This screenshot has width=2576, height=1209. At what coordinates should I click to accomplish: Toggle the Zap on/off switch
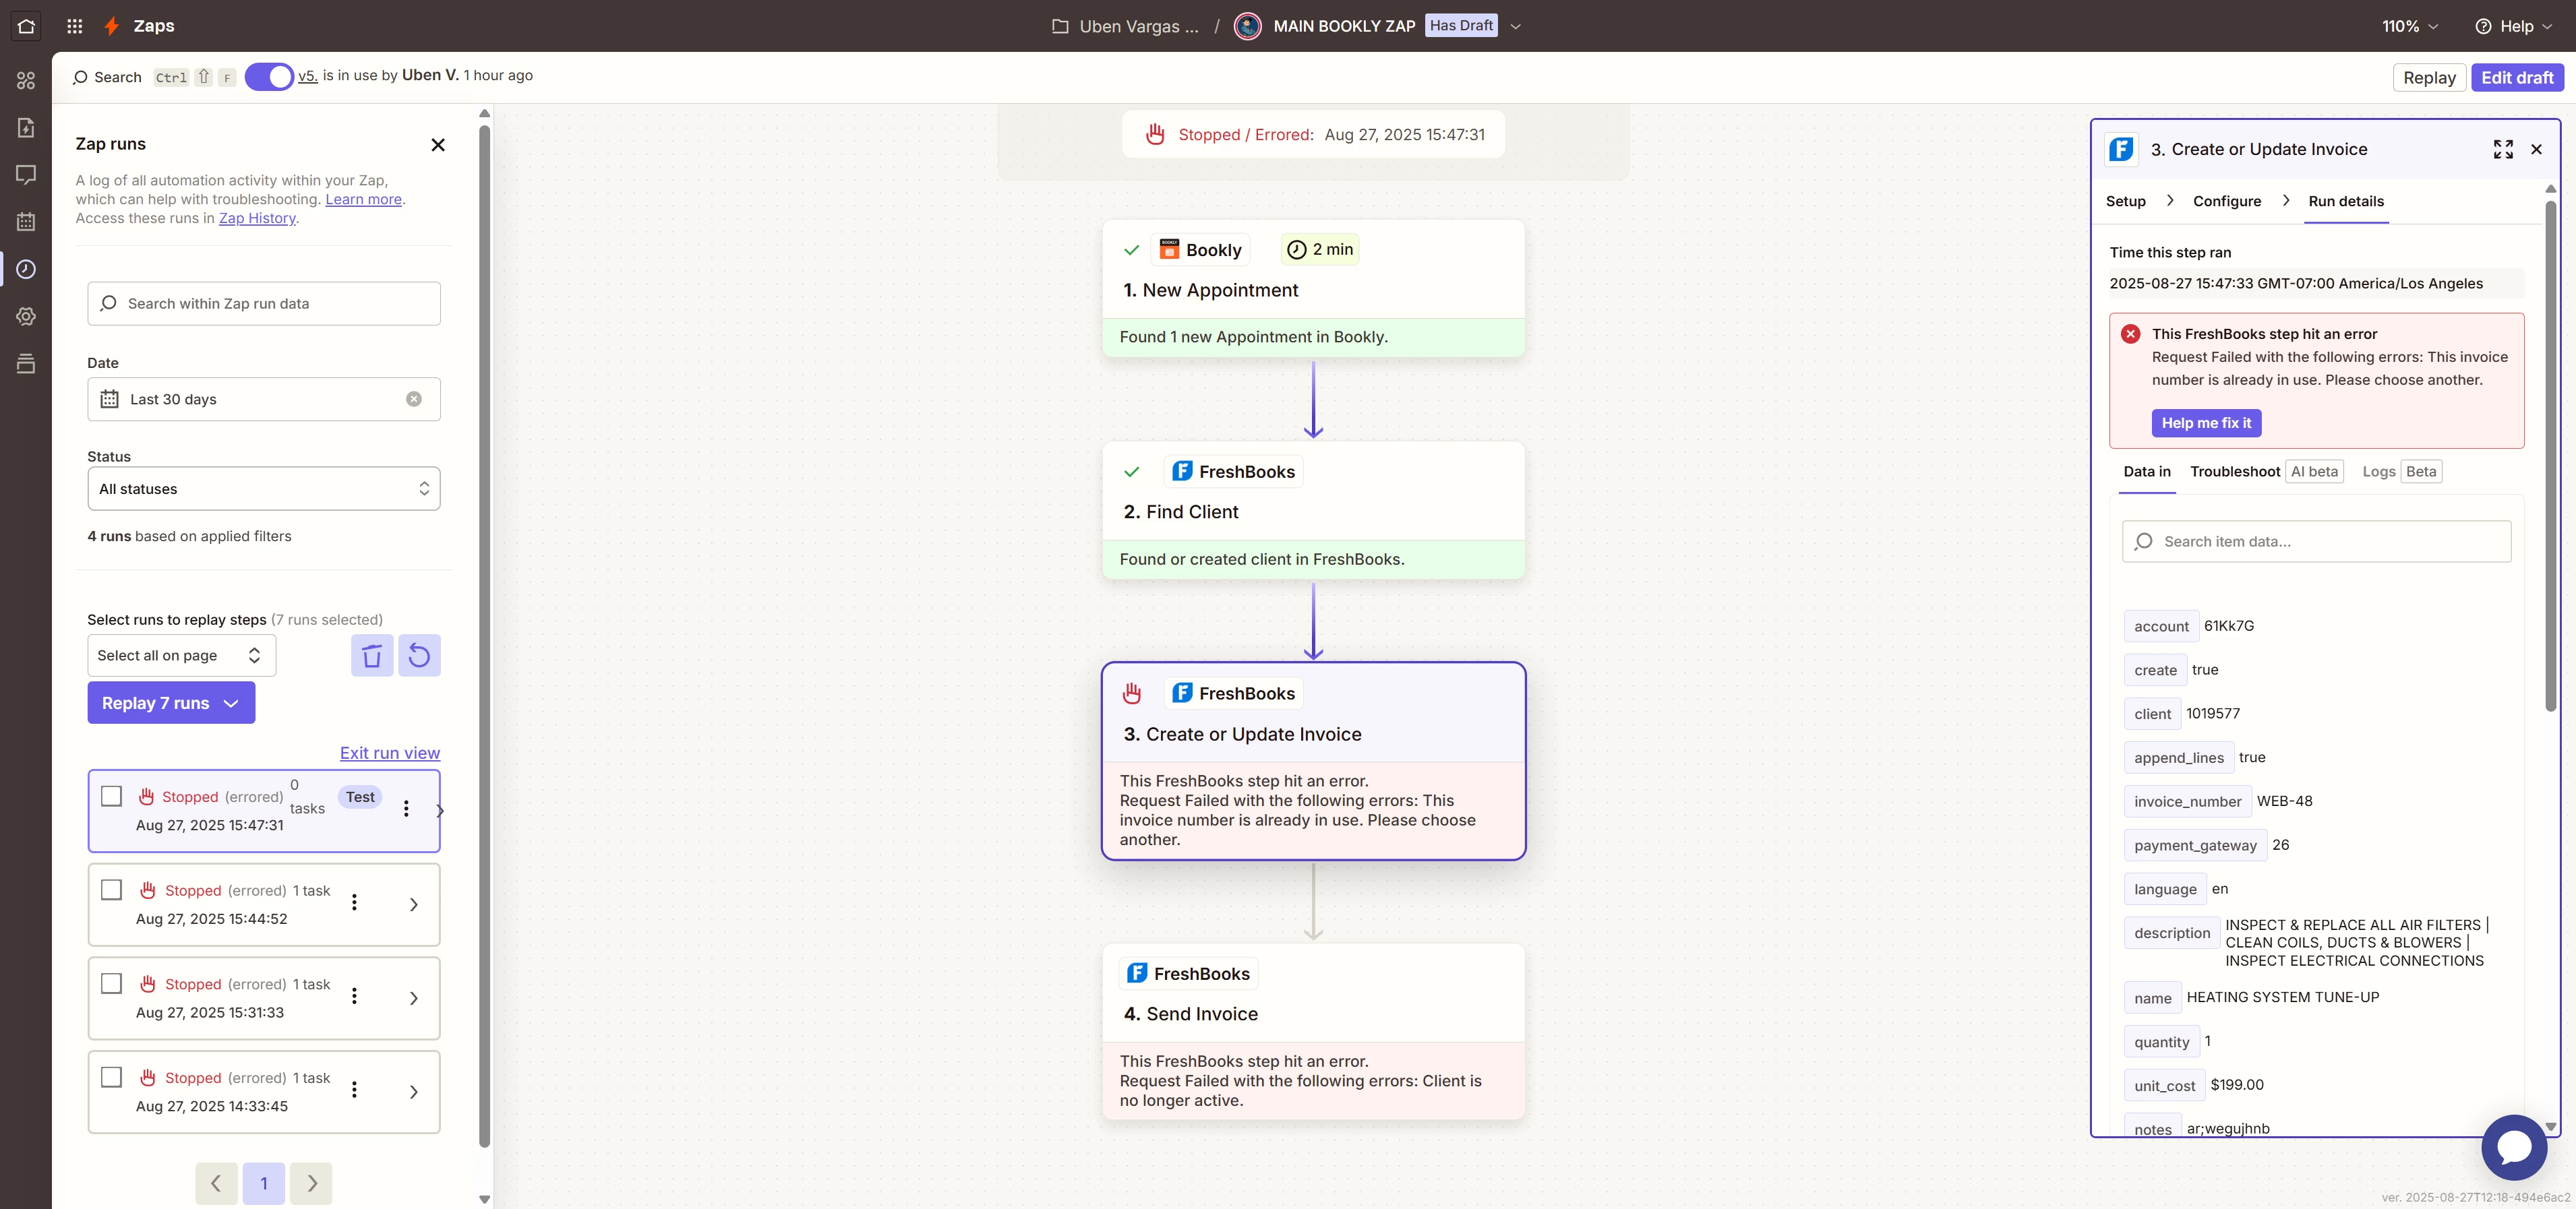269,77
